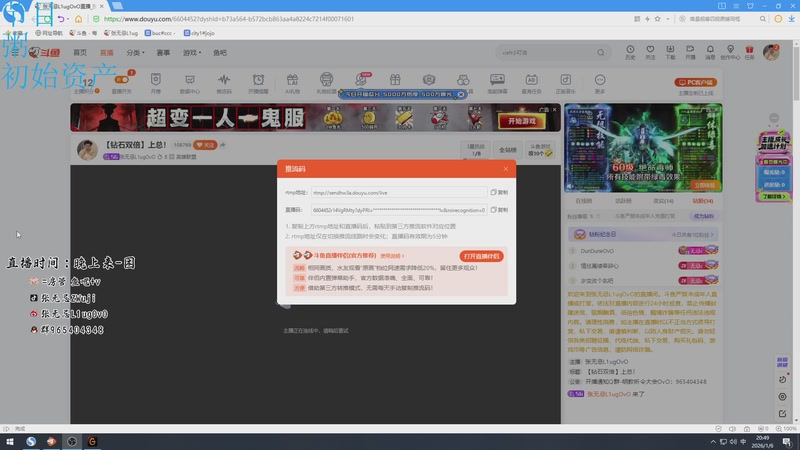Screen dimensions: 800x450
Task: Switch to 活跃榜 tab
Action: pos(623,201)
